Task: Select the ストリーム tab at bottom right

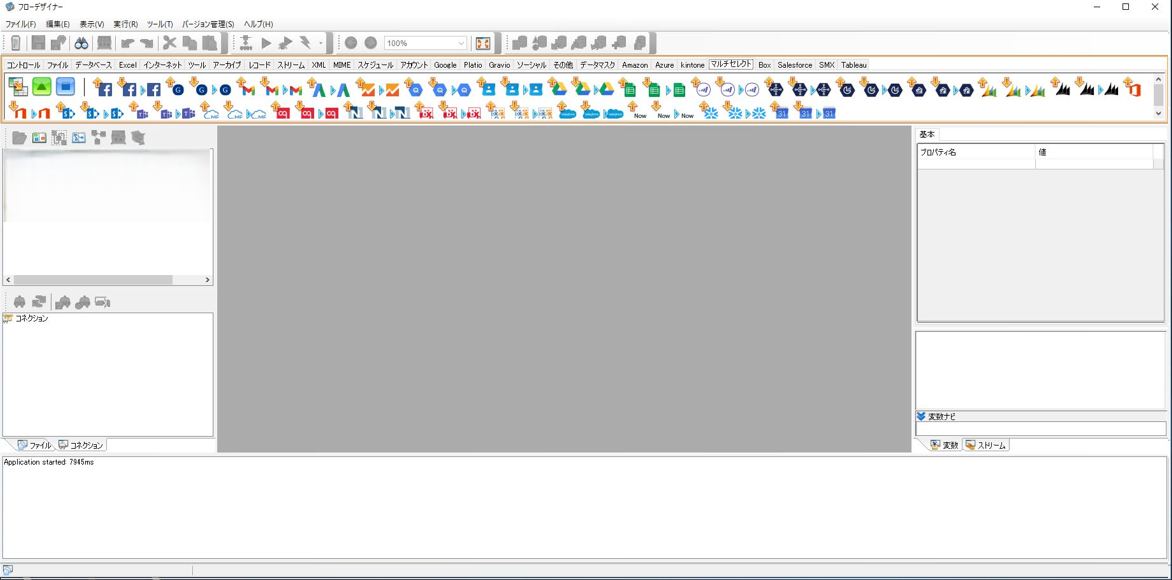Action: (x=986, y=445)
